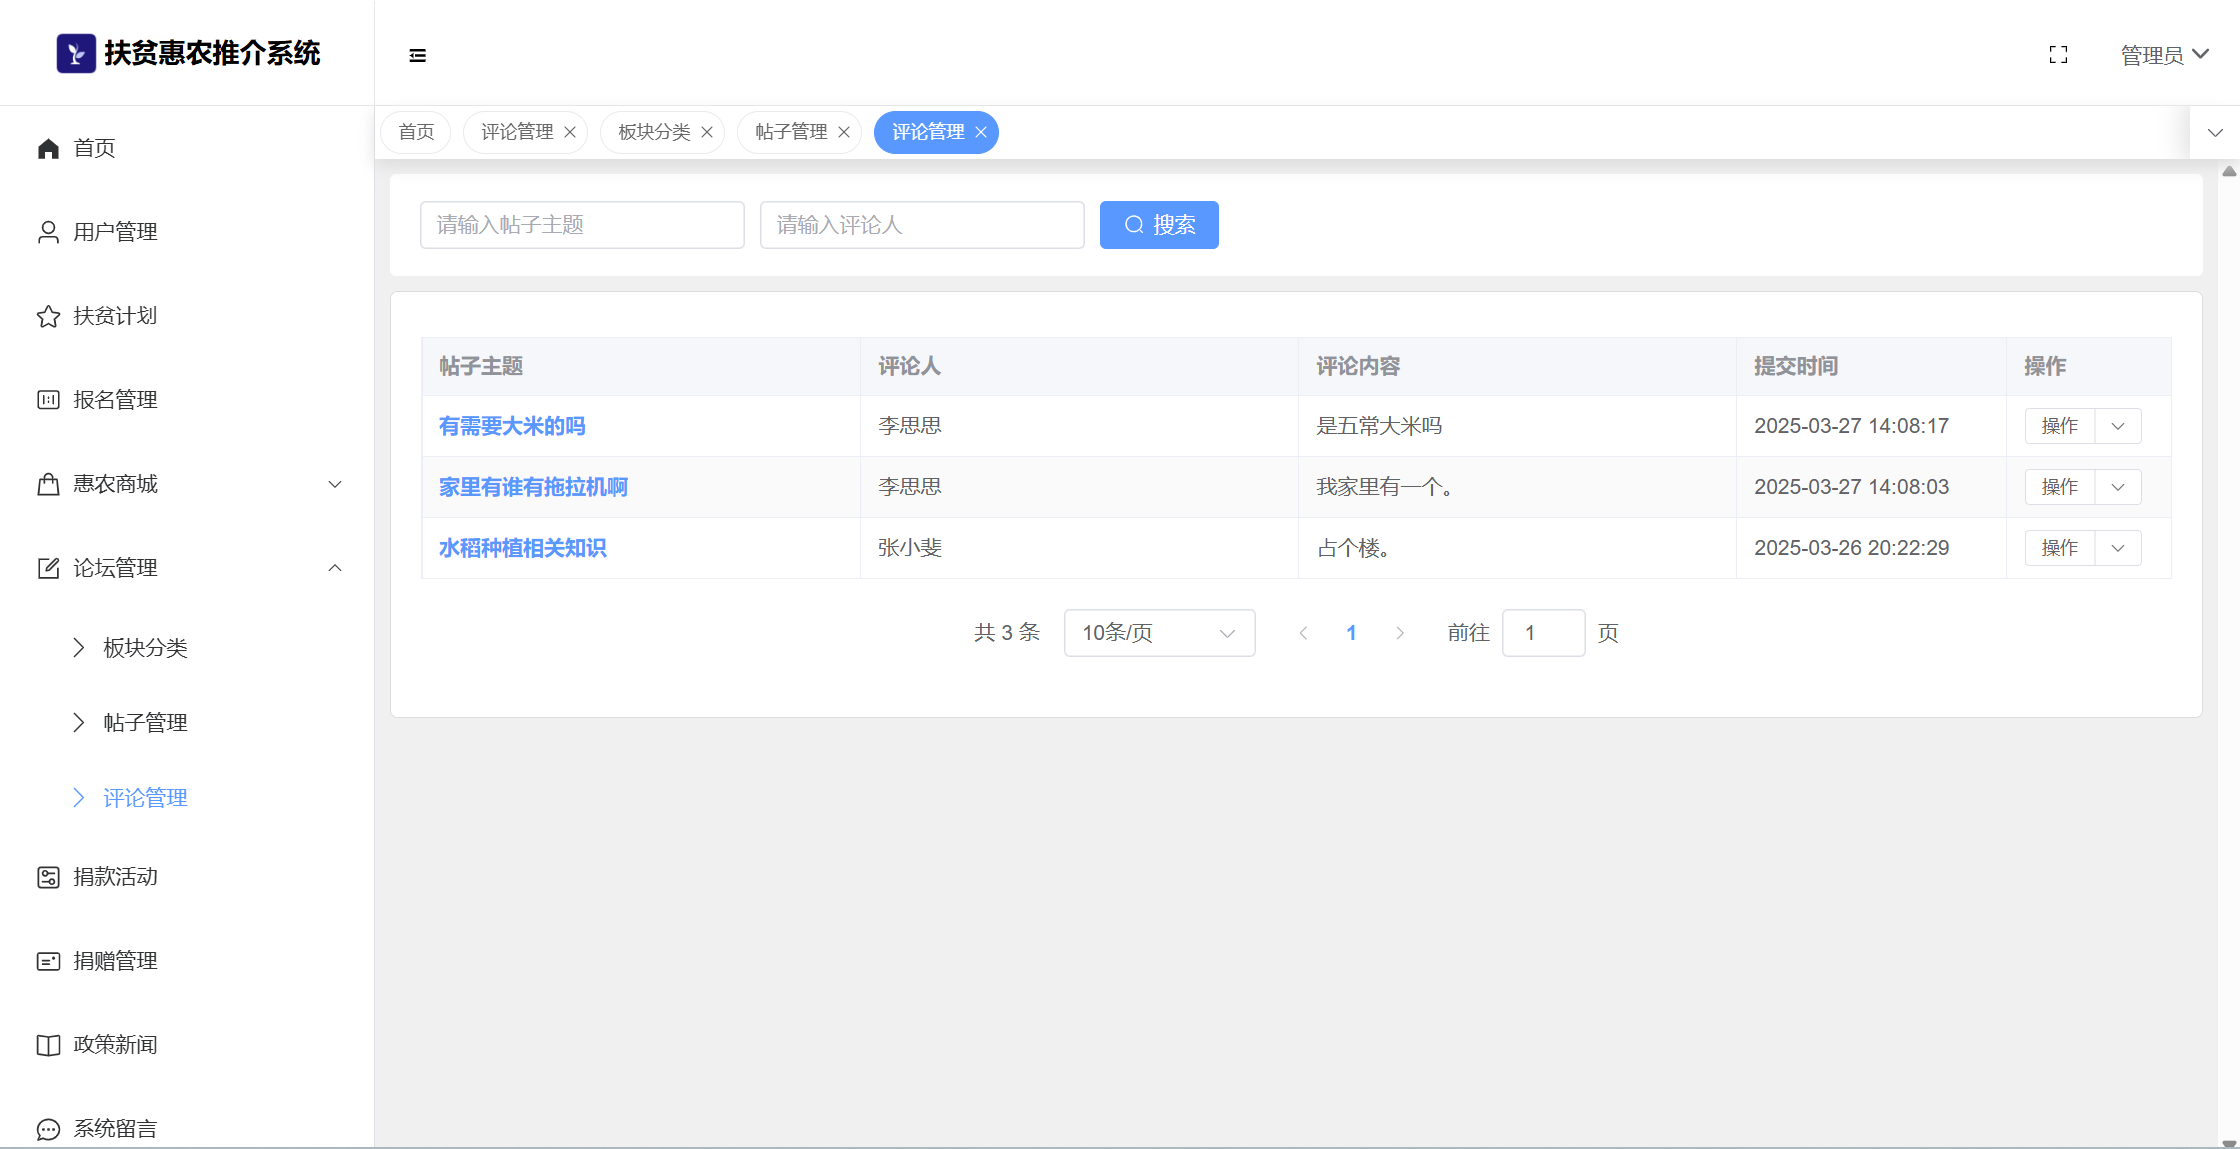Switch to the 首页 tab
Viewport: 2240px width, 1149px height.
coord(416,132)
